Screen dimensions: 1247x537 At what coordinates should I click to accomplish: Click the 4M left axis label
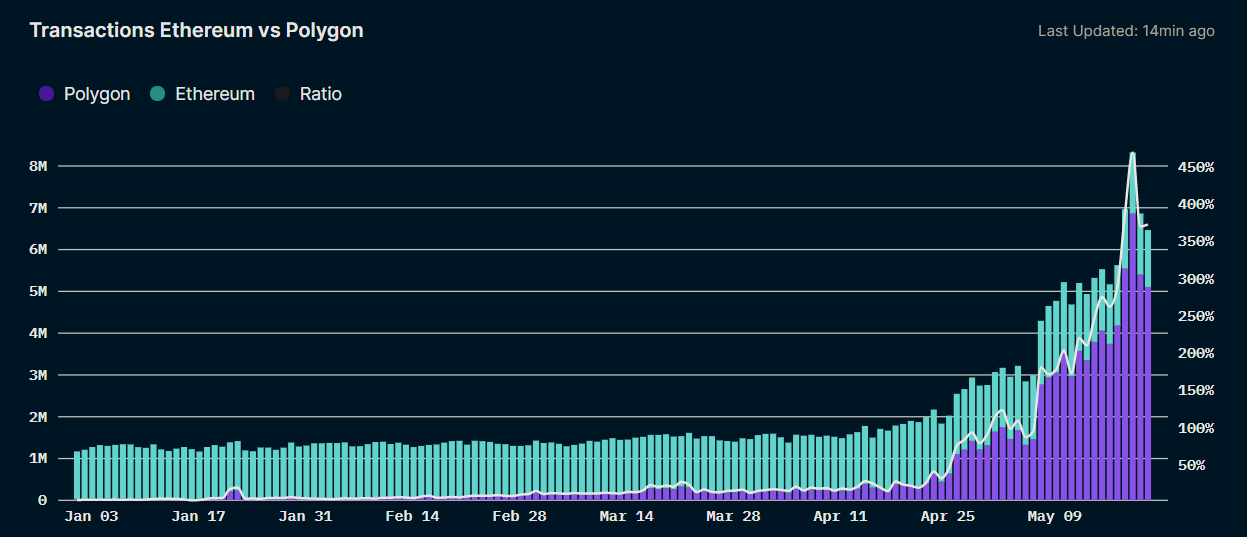(x=38, y=333)
